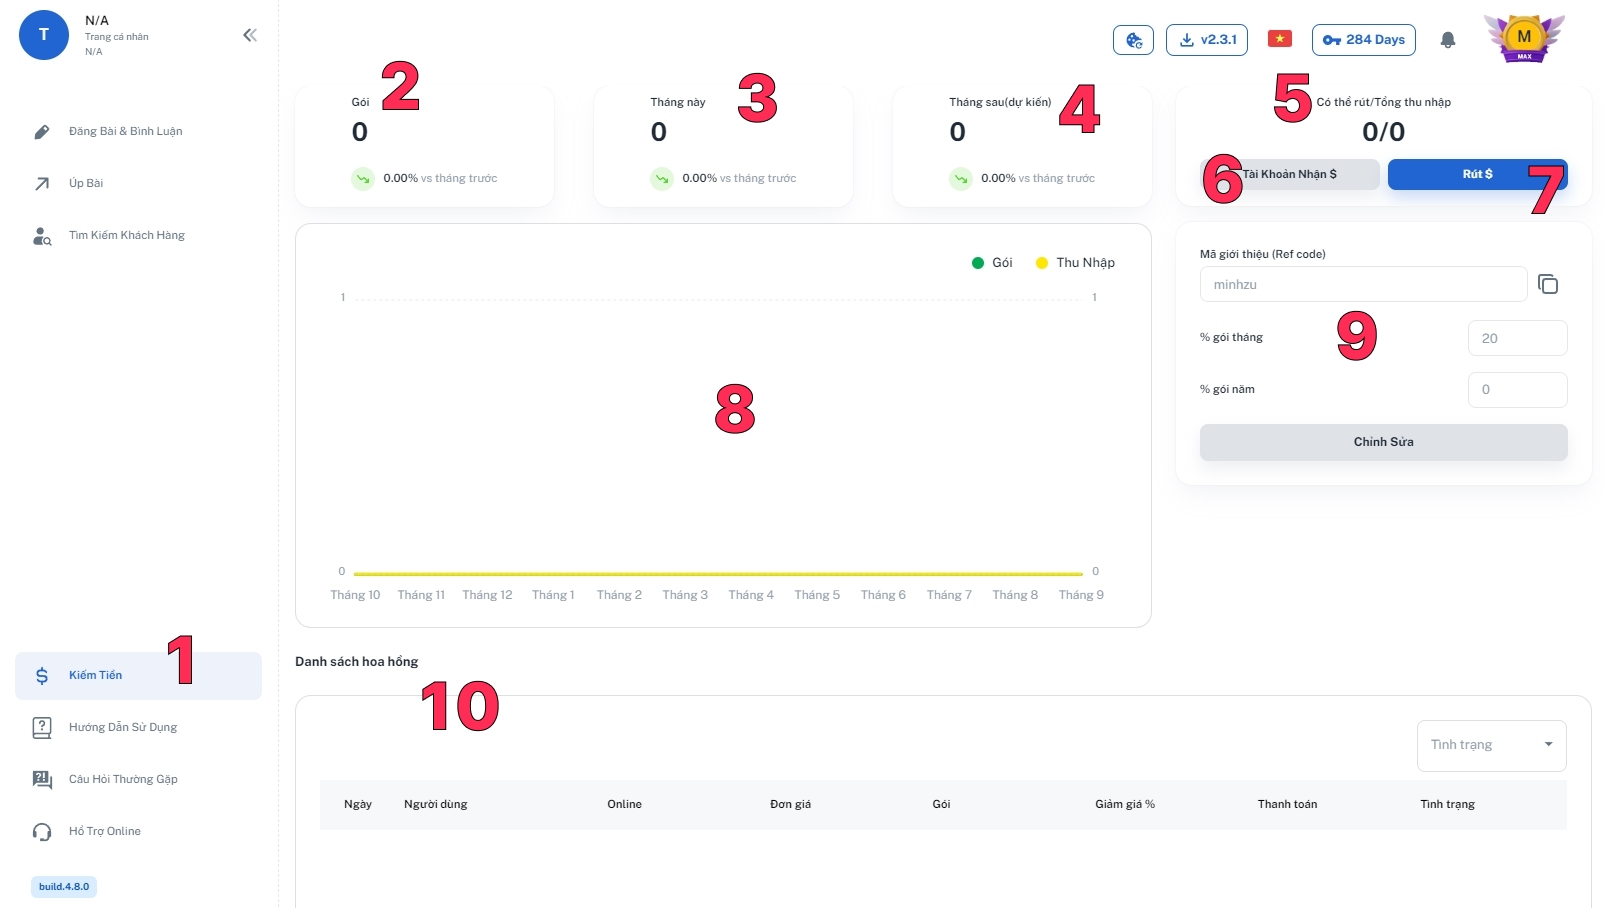
Task: Click the T user avatar
Action: point(44,35)
